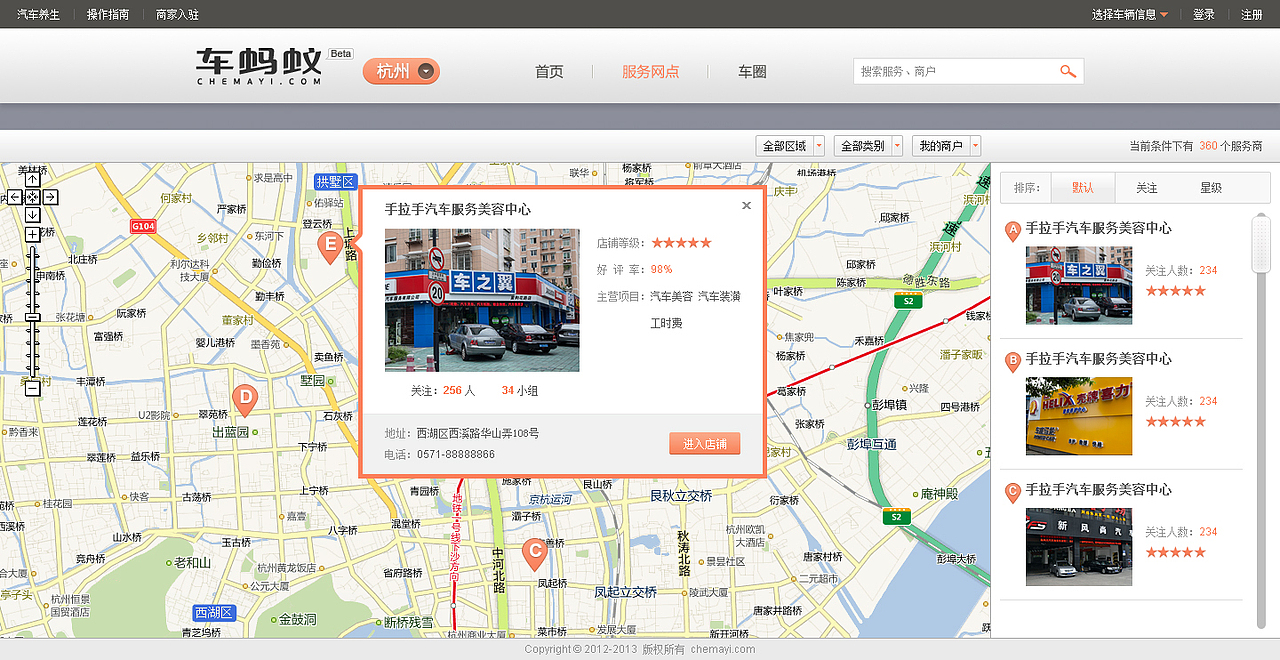Click the 34 小组 count in the popup
Image resolution: width=1280 pixels, height=660 pixels.
click(x=520, y=391)
